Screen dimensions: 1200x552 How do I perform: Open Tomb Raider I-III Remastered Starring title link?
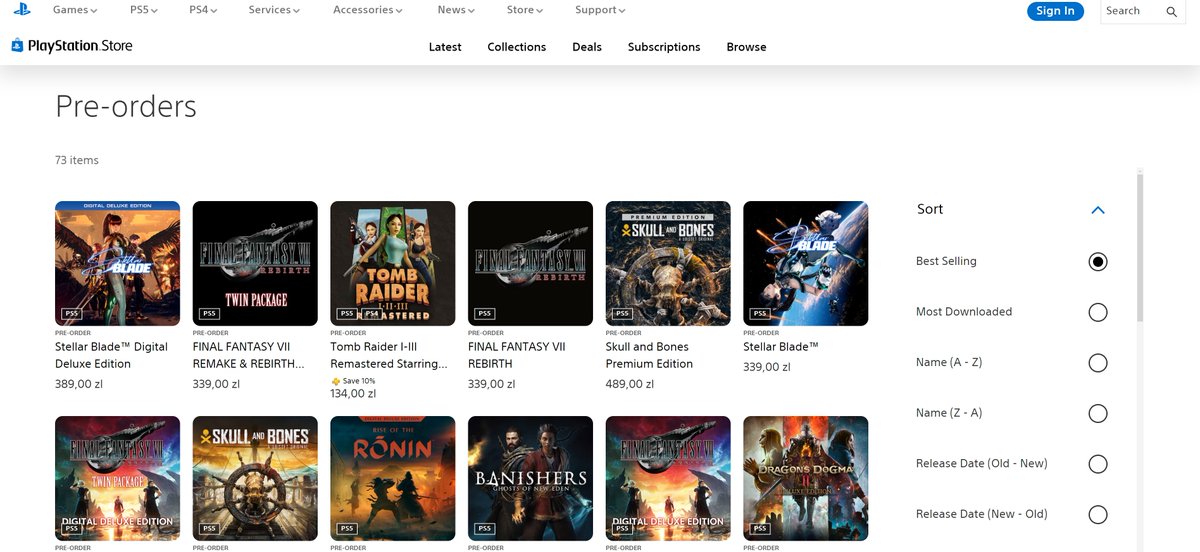[389, 355]
